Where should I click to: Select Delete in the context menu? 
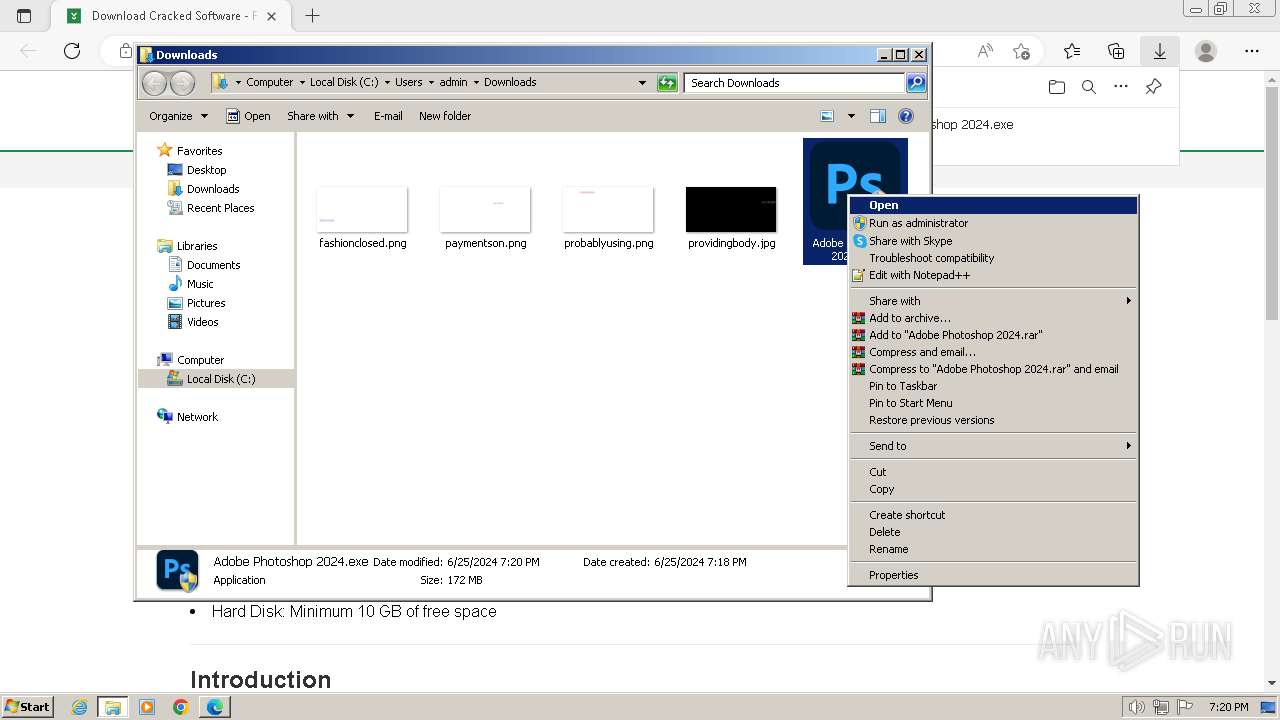(x=993, y=532)
